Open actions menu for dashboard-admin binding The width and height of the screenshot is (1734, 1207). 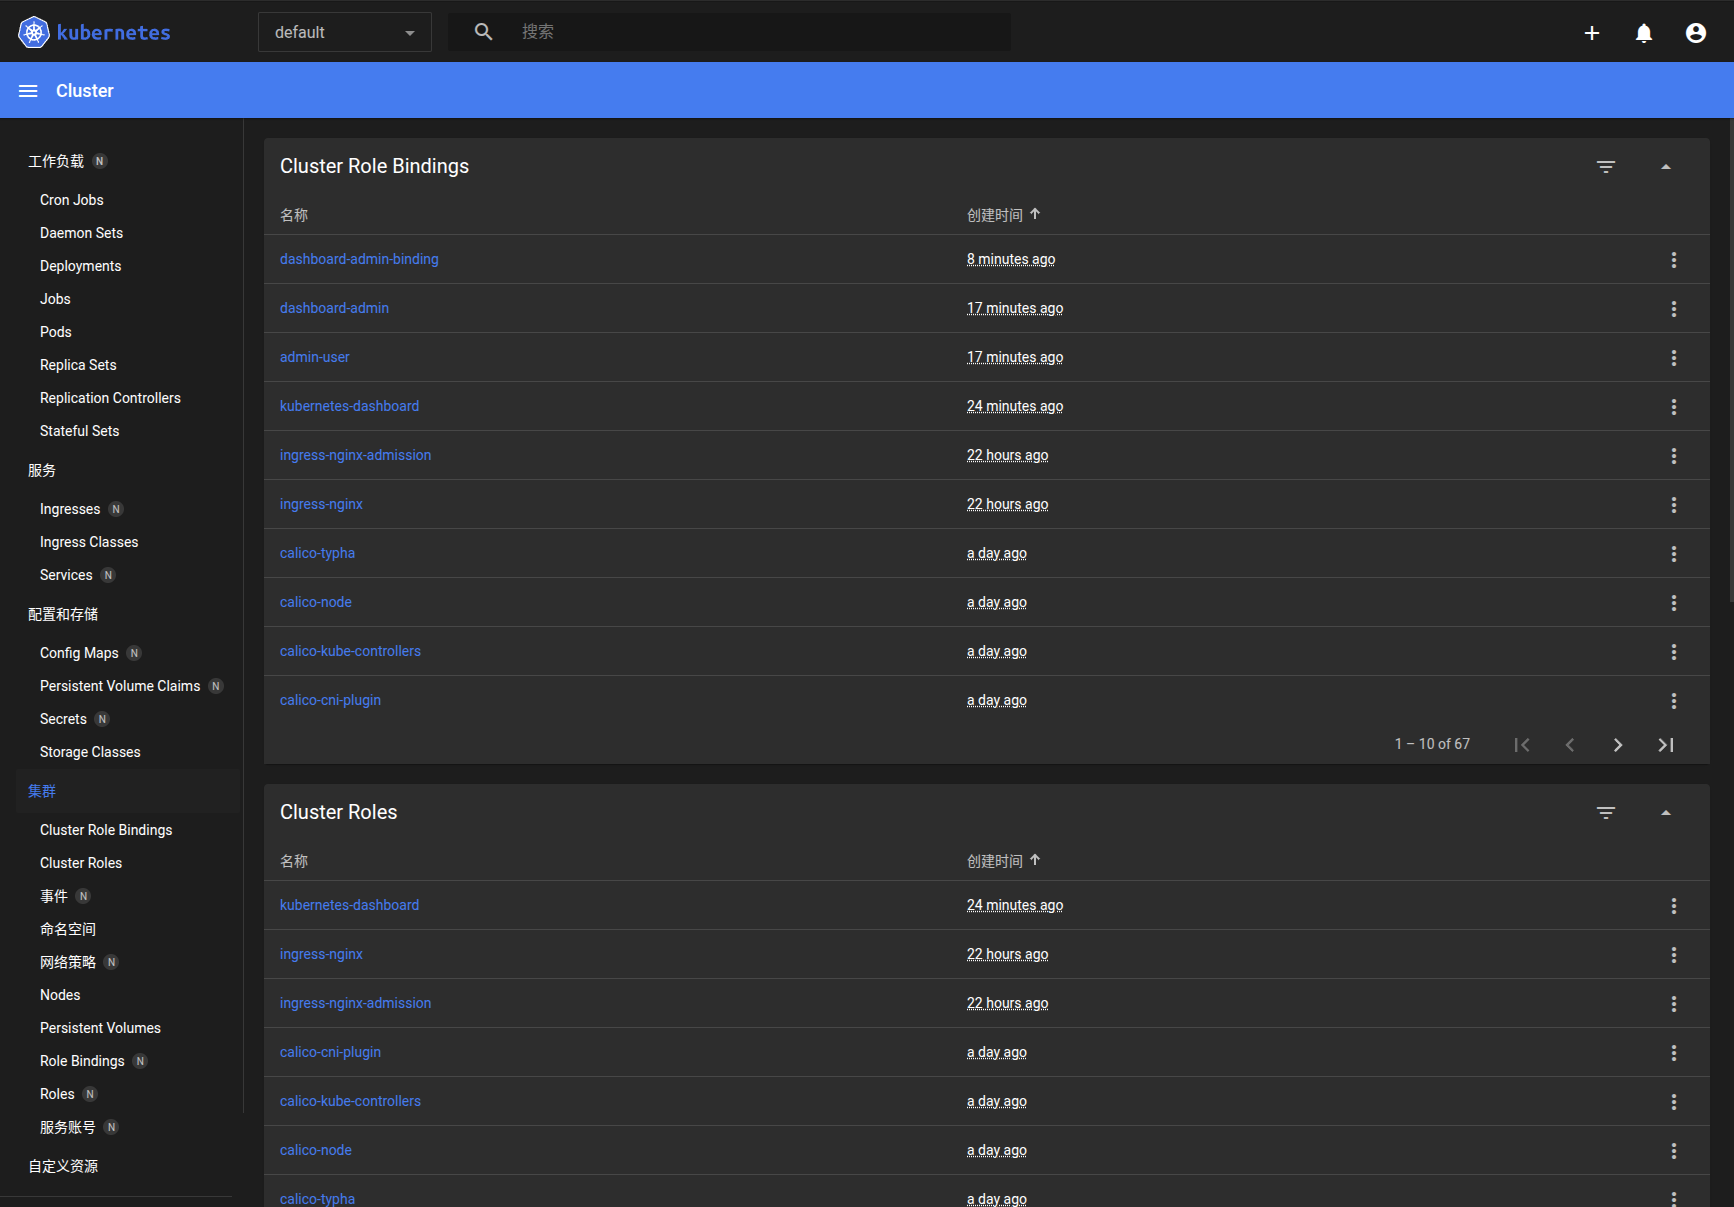click(1674, 309)
